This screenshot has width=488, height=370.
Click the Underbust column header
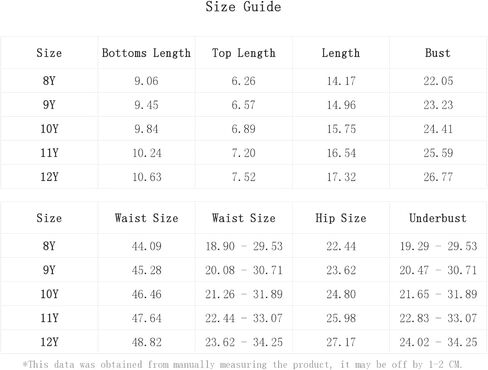pos(438,218)
